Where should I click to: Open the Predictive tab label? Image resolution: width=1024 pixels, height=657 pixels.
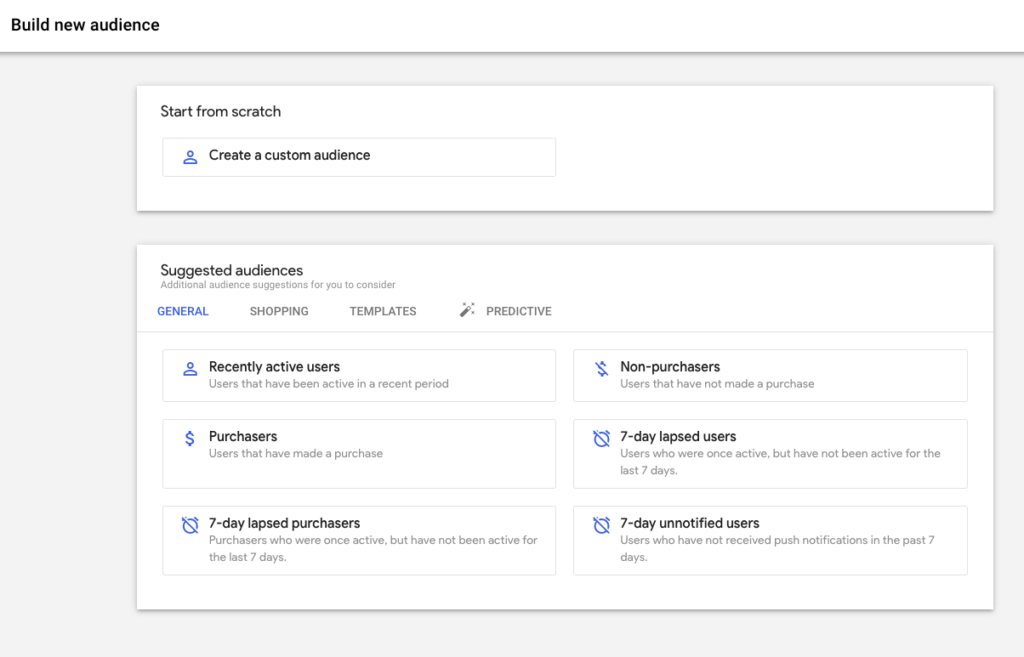(519, 312)
